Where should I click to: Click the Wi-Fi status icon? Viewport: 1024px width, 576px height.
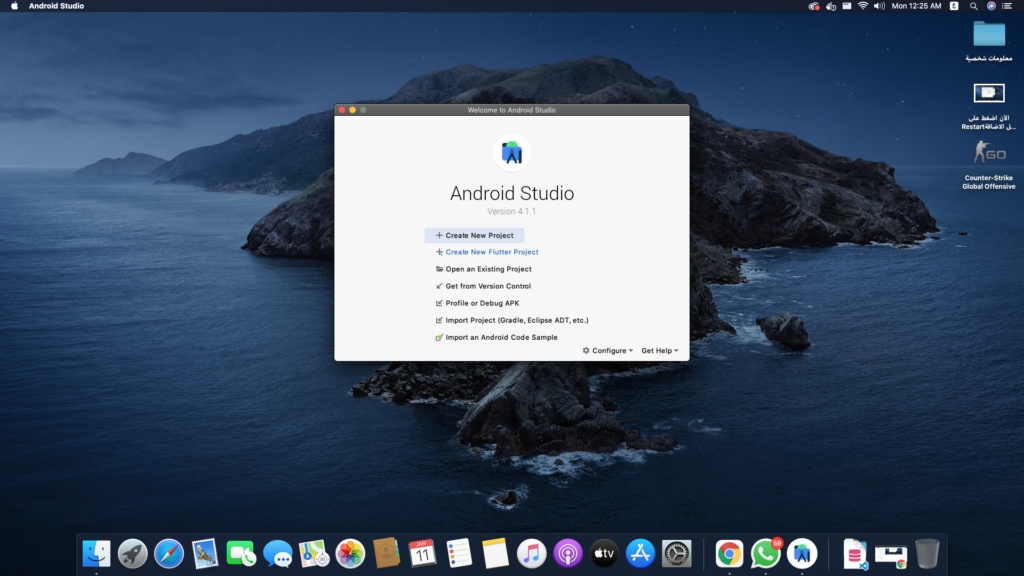pyautogui.click(x=863, y=6)
